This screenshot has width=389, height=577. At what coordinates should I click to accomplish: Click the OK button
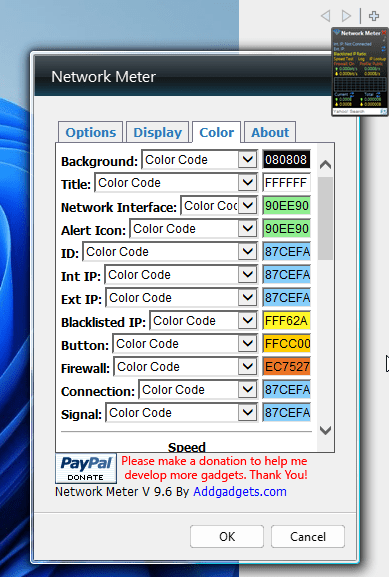227,537
